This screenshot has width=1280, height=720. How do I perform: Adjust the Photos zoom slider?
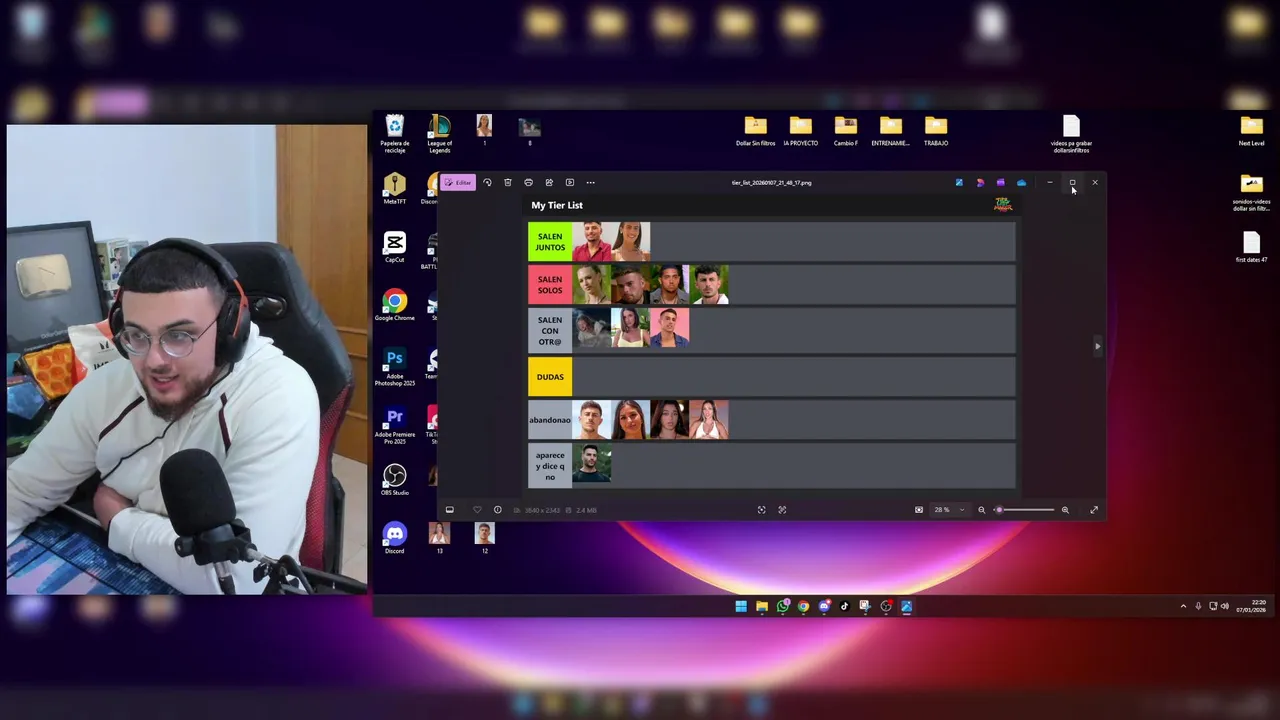[1023, 510]
